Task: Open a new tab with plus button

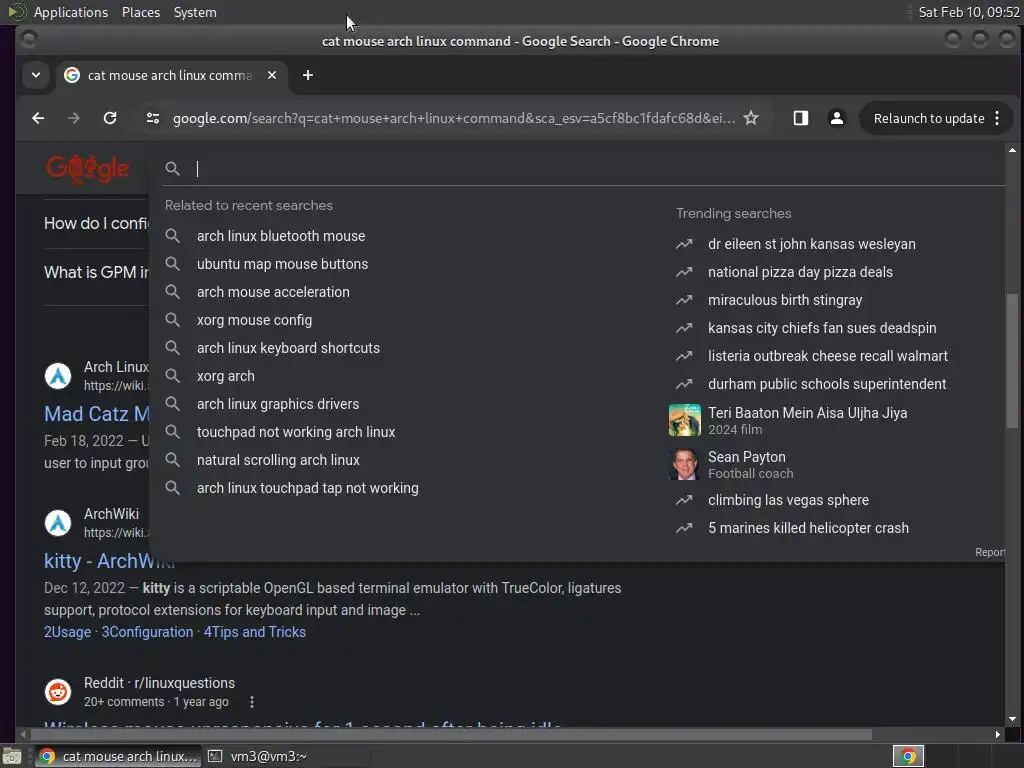Action: click(308, 75)
